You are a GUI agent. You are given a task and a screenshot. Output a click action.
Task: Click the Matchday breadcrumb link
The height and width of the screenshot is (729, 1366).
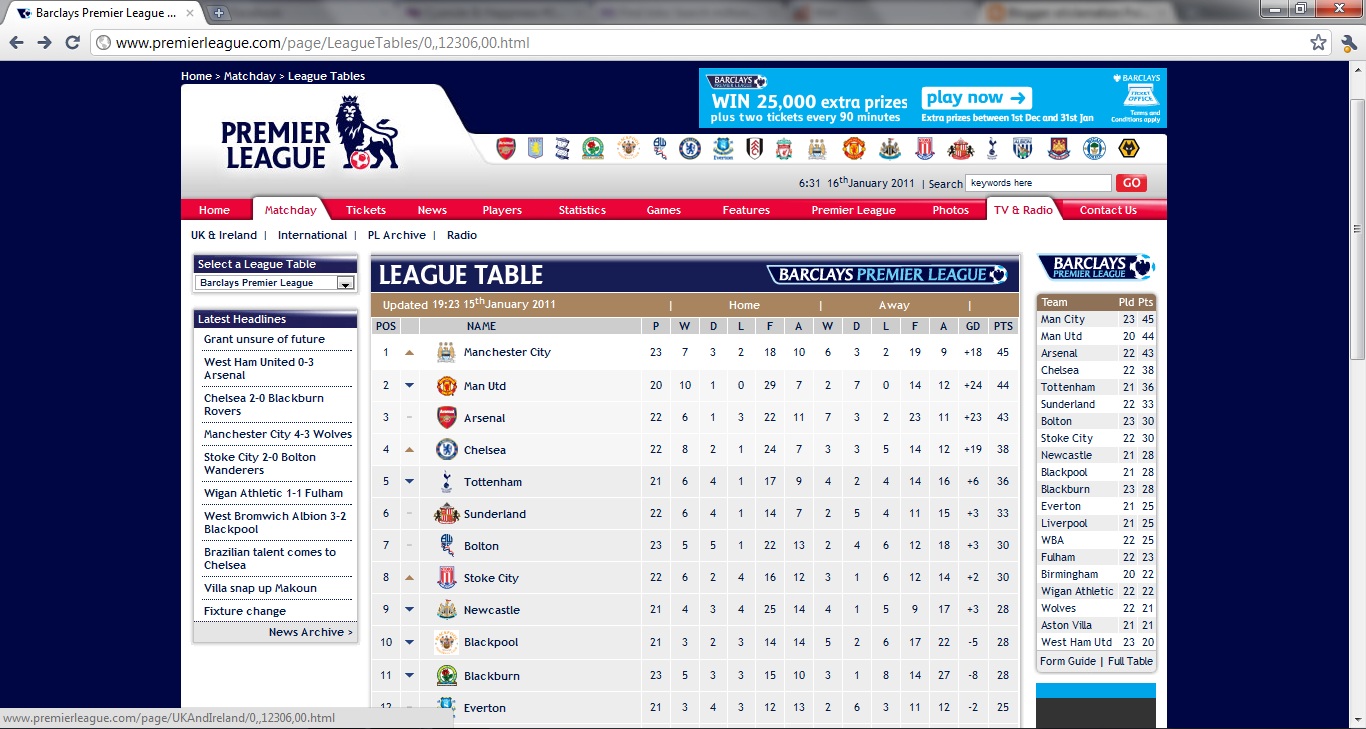(x=250, y=76)
